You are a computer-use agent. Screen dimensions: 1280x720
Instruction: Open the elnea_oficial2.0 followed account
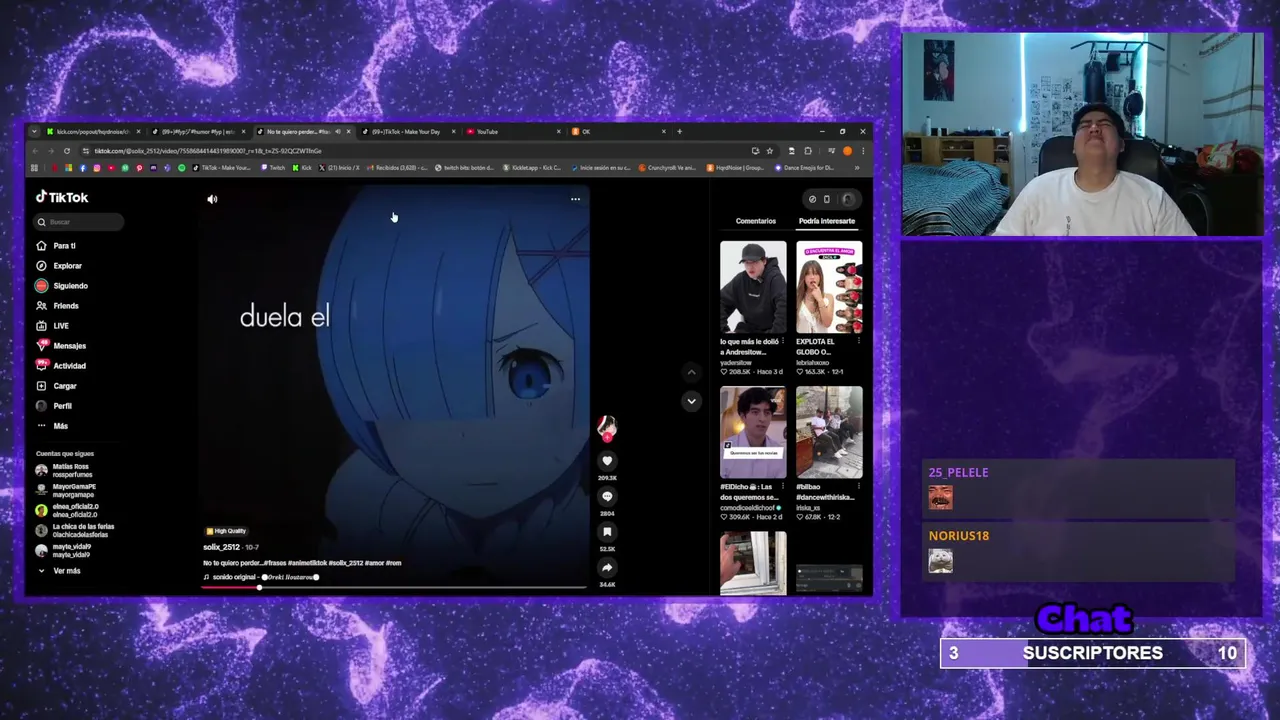tap(68, 510)
